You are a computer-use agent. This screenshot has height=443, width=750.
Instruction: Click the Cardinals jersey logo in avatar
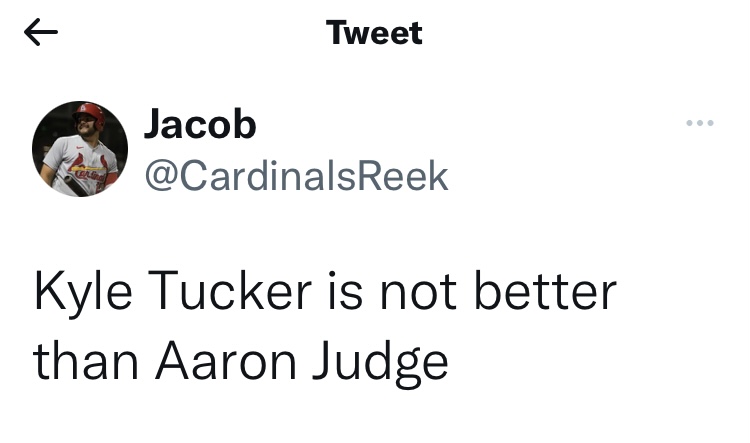pyautogui.click(x=87, y=169)
